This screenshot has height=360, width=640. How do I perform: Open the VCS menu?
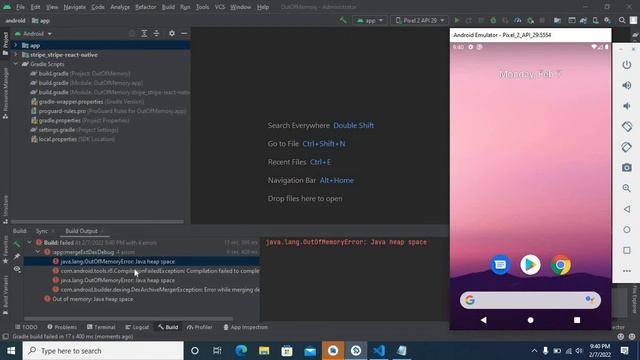(220, 7)
